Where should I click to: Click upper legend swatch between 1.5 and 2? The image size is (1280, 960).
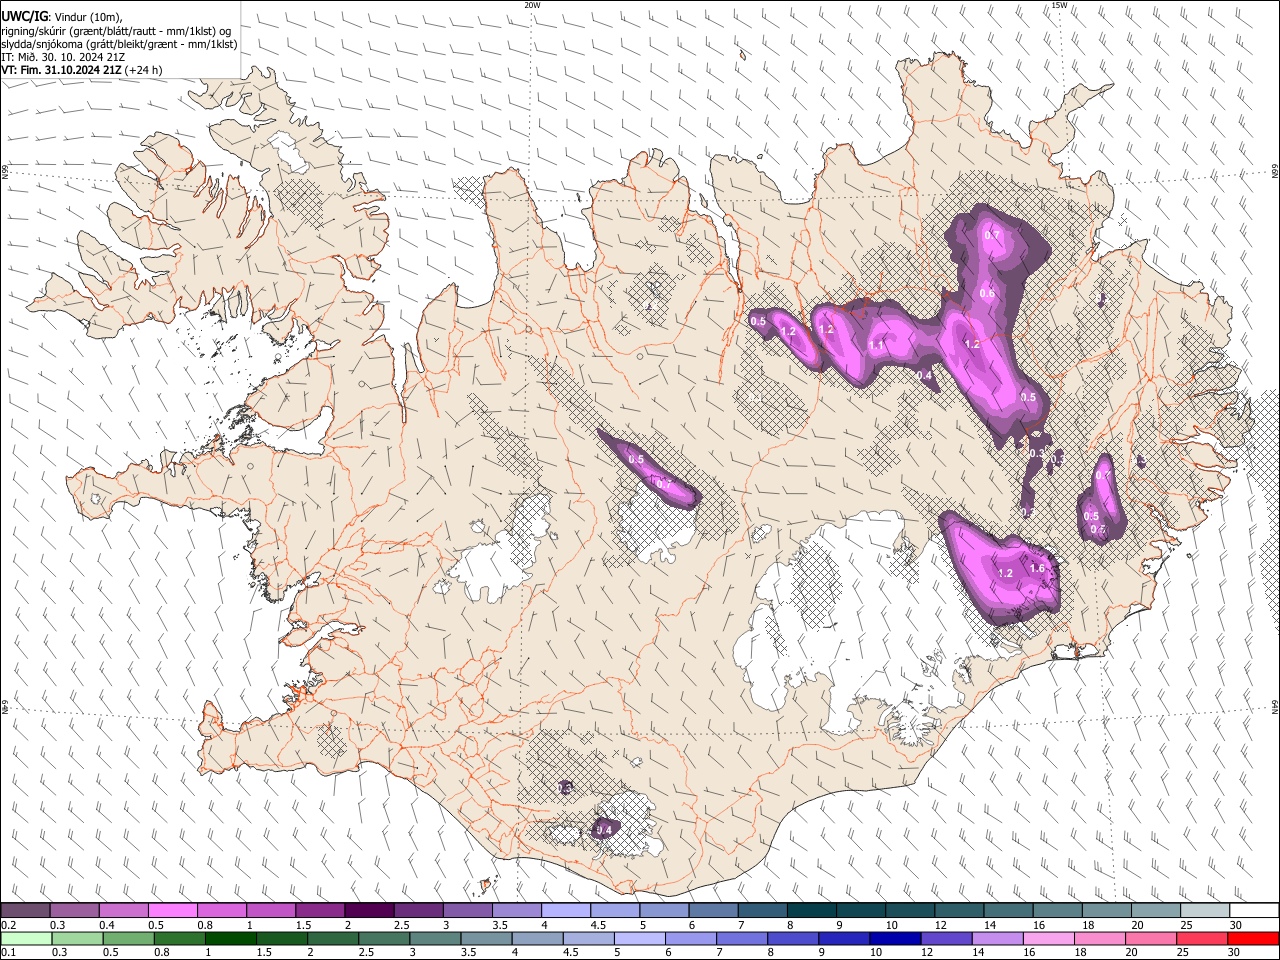(x=319, y=911)
